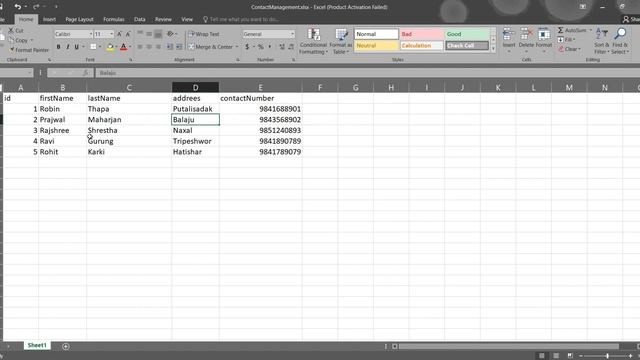This screenshot has width=640, height=360.
Task: Open the Data tab
Action: click(140, 19)
